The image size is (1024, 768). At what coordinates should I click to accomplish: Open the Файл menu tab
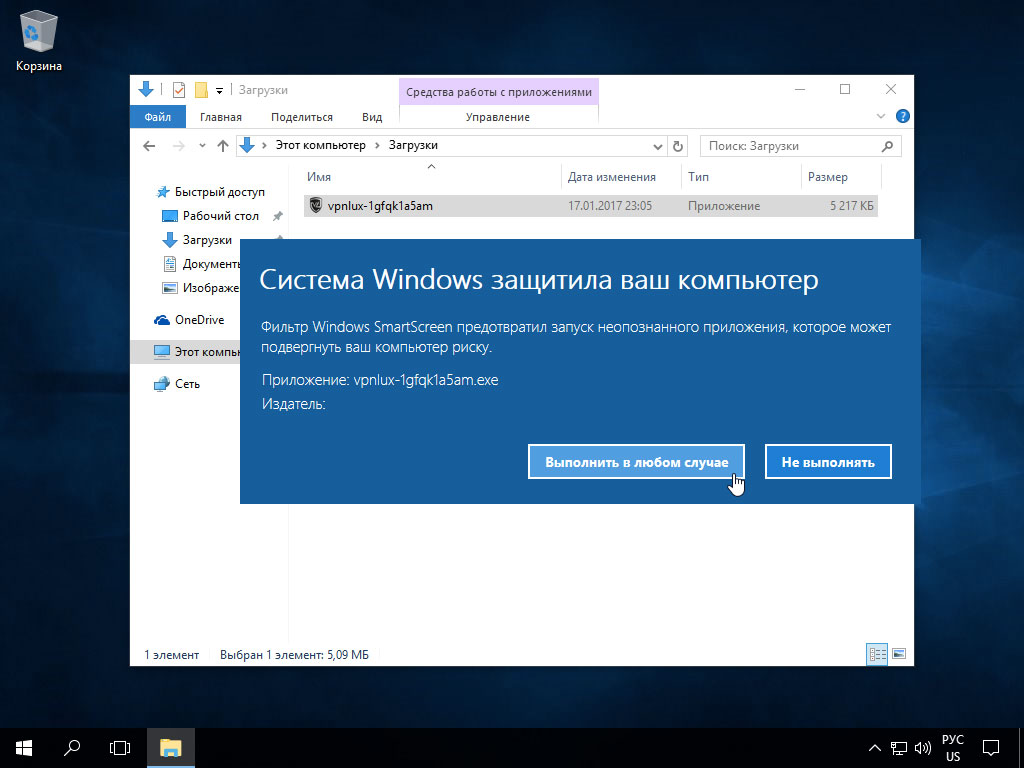pos(157,117)
